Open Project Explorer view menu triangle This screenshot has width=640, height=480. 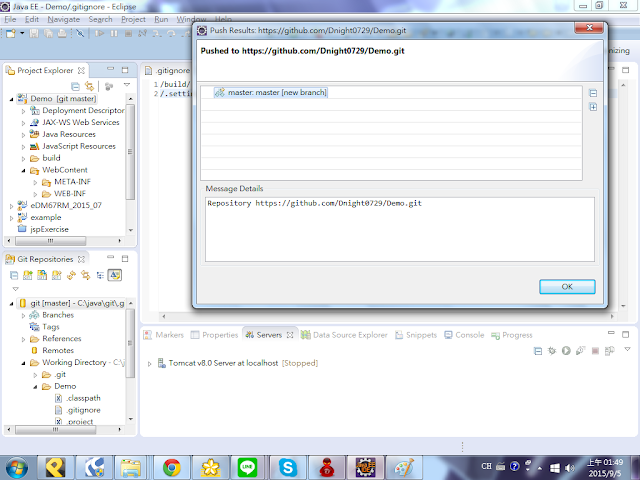[127, 85]
